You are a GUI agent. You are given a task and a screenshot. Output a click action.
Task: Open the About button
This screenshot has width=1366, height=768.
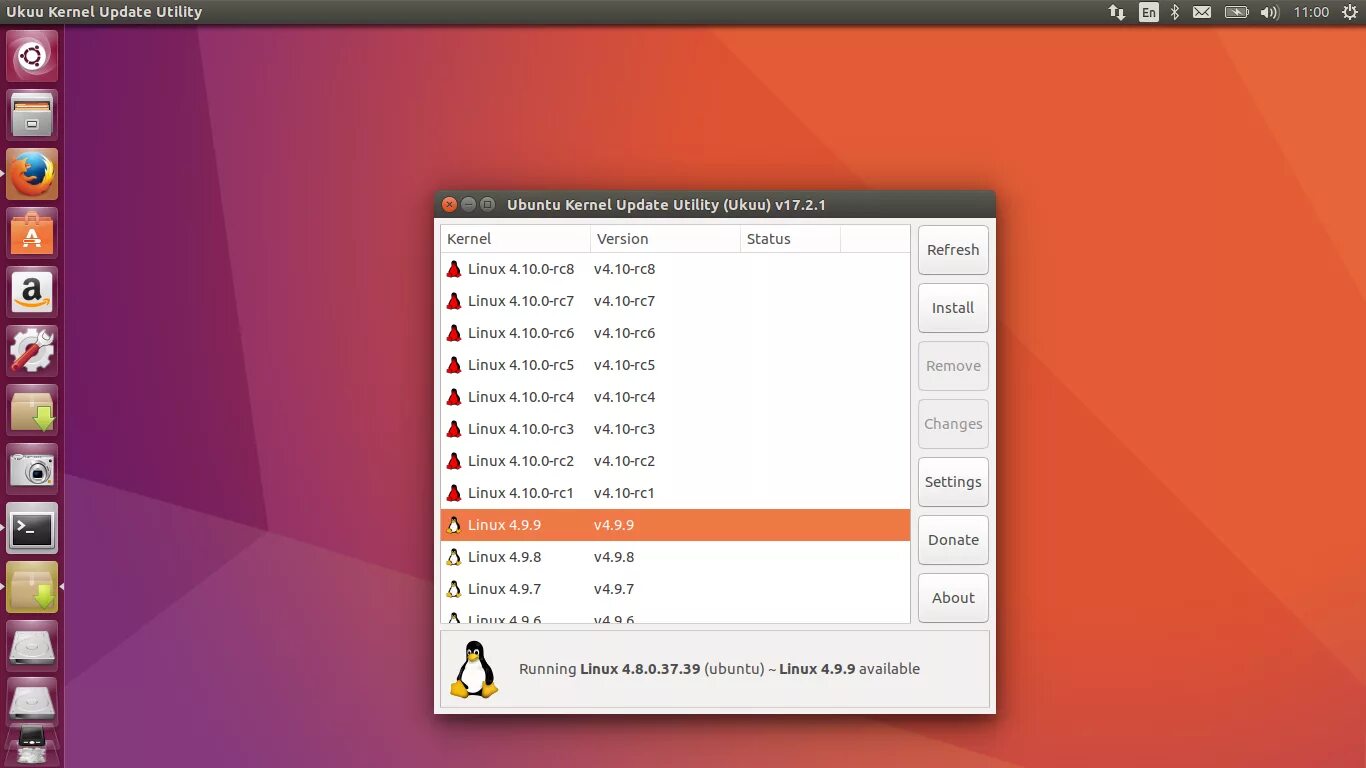click(x=953, y=598)
